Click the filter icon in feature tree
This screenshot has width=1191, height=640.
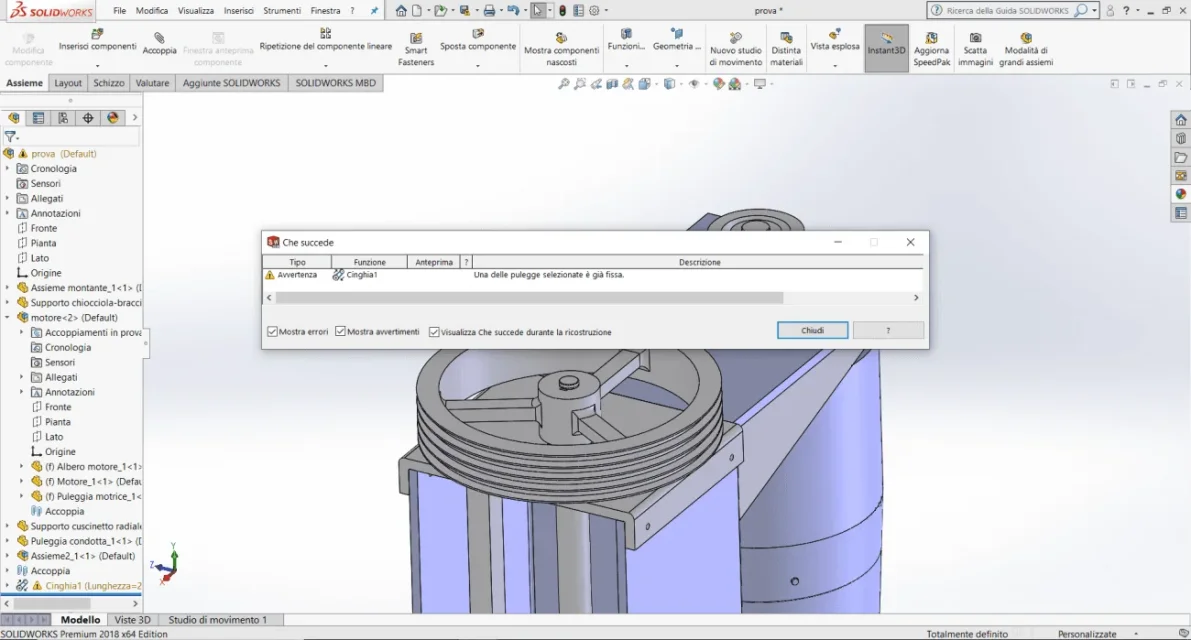pos(11,137)
